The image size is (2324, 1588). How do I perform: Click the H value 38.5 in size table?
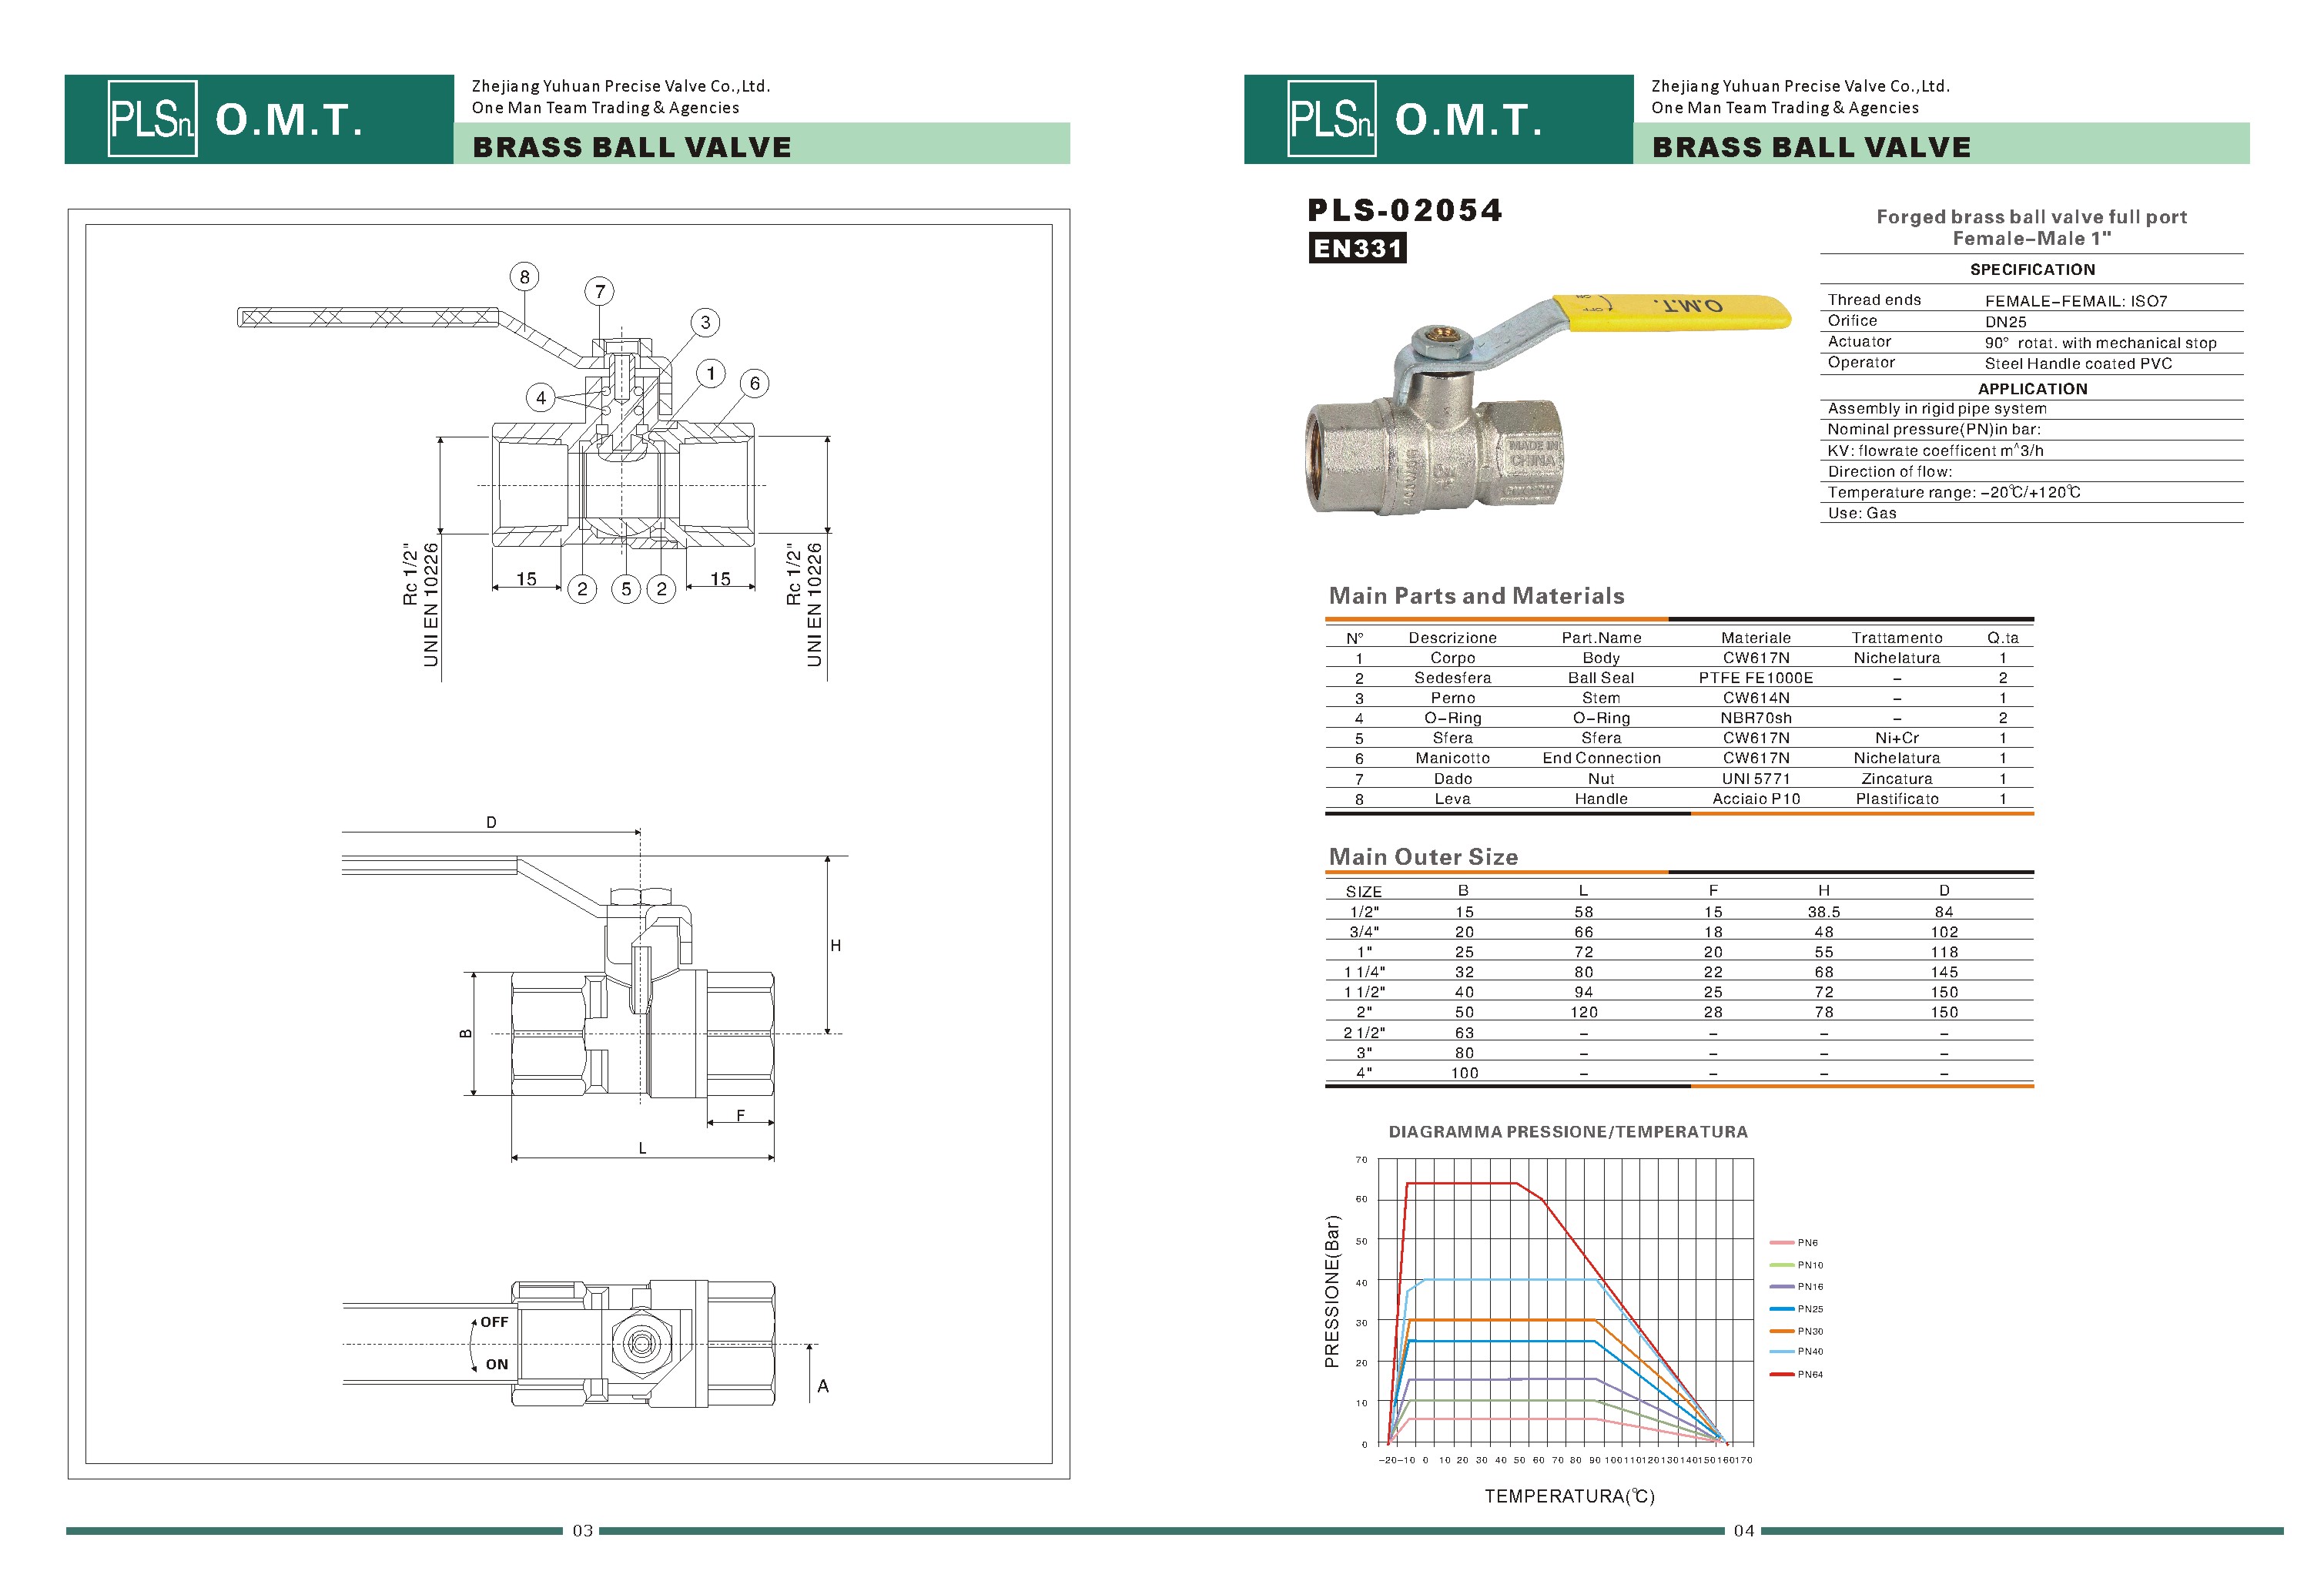click(x=1824, y=912)
